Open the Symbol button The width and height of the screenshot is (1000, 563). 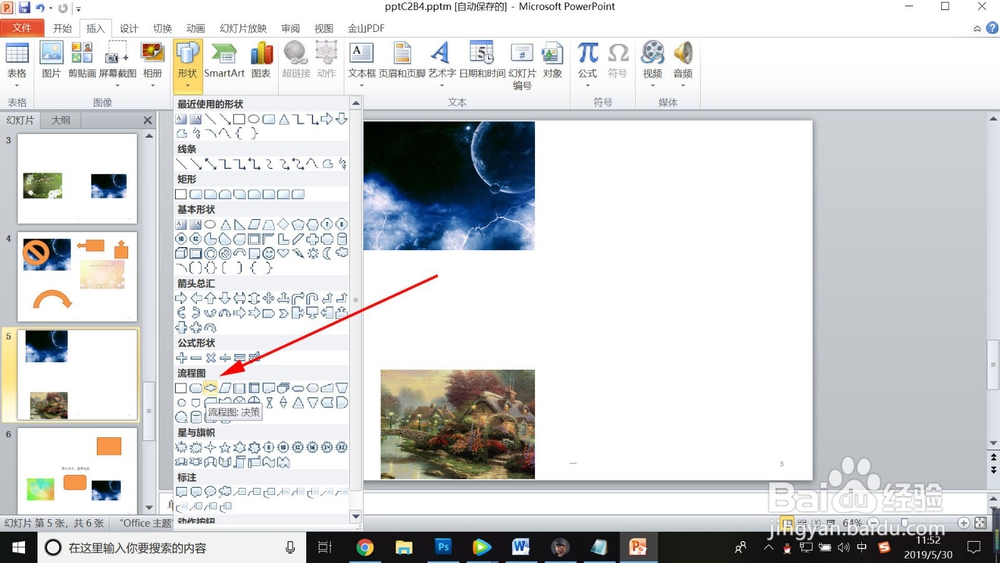coord(617,60)
